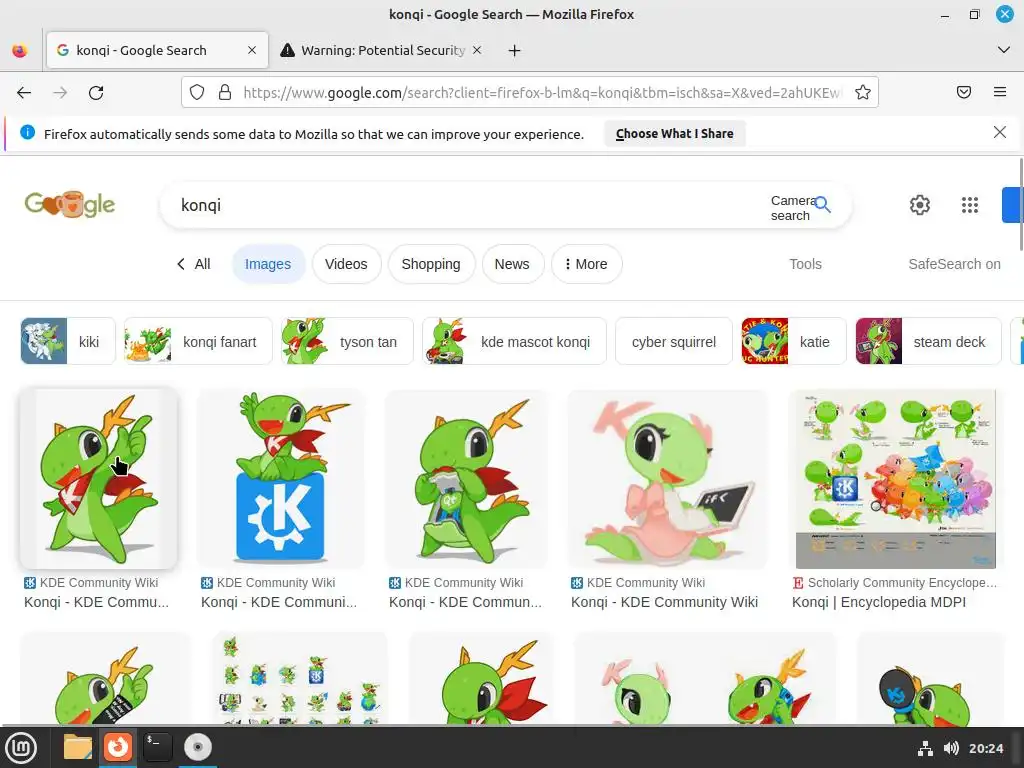The width and height of the screenshot is (1024, 768).
Task: Open the many small Konqi sprites thumbnail
Action: coord(300,678)
